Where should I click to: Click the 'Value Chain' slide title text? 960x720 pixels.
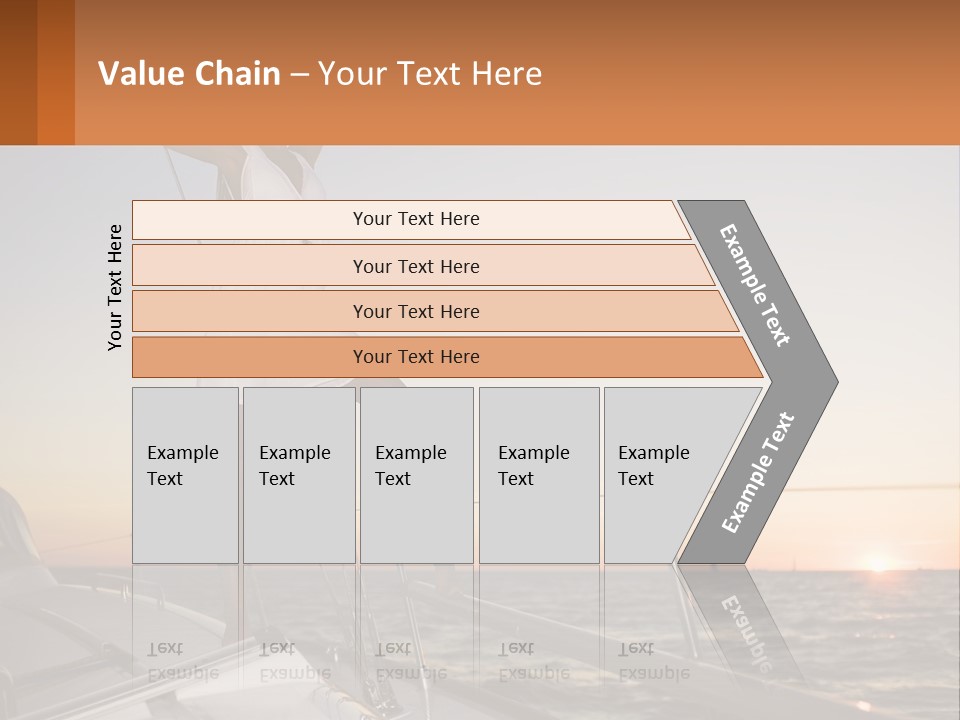pyautogui.click(x=190, y=74)
